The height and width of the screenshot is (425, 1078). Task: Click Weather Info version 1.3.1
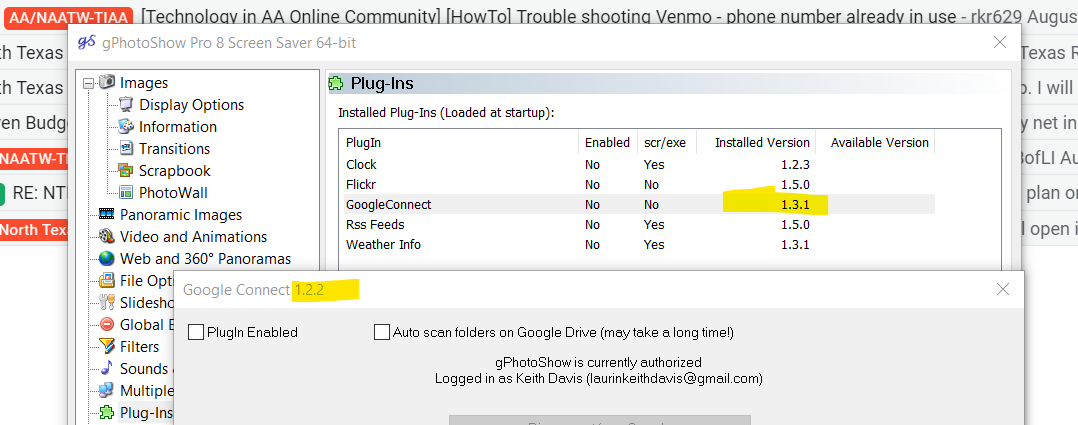pyautogui.click(x=795, y=245)
